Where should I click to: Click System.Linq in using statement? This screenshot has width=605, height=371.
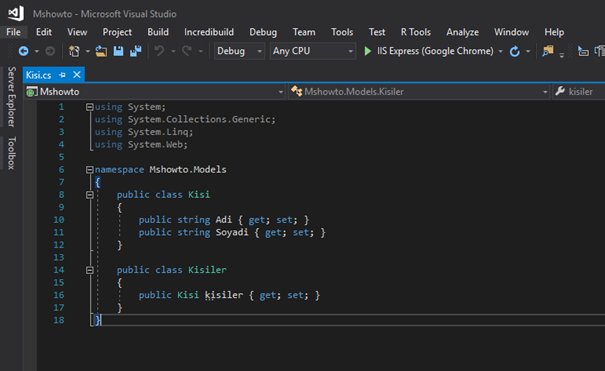[158, 132]
